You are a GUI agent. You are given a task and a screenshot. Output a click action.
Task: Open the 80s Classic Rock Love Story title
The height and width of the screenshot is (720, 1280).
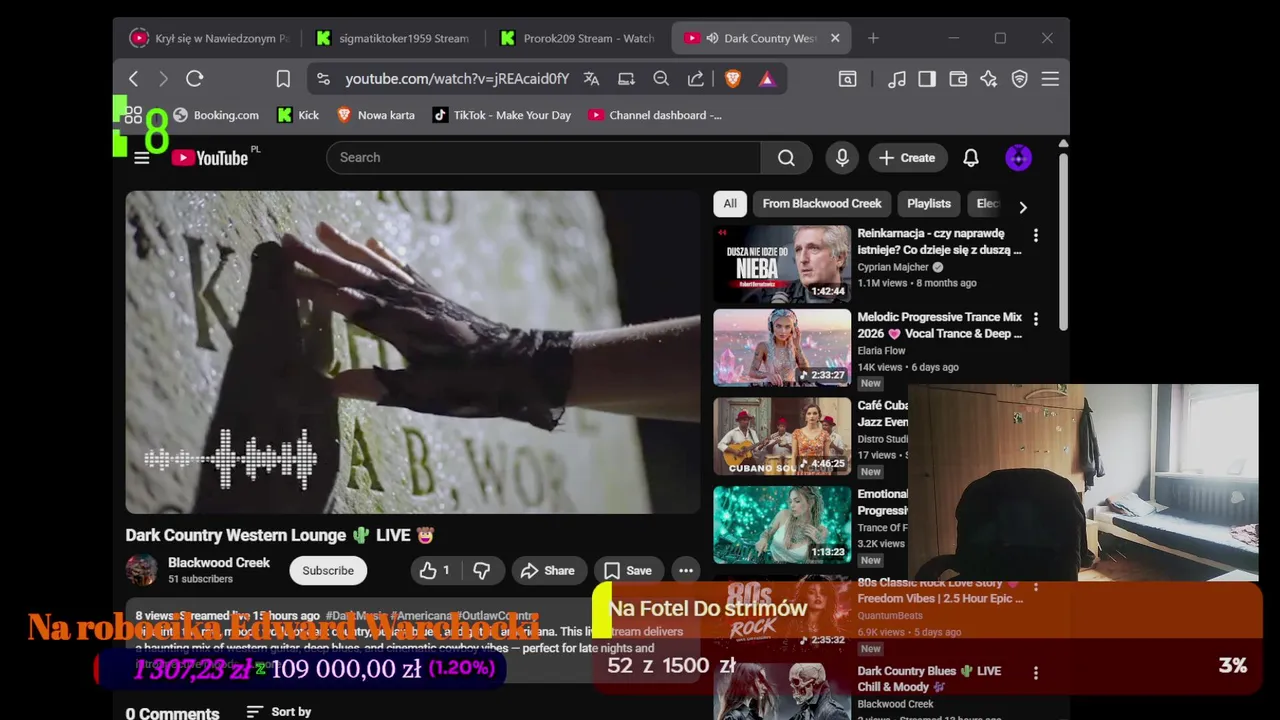(x=940, y=590)
